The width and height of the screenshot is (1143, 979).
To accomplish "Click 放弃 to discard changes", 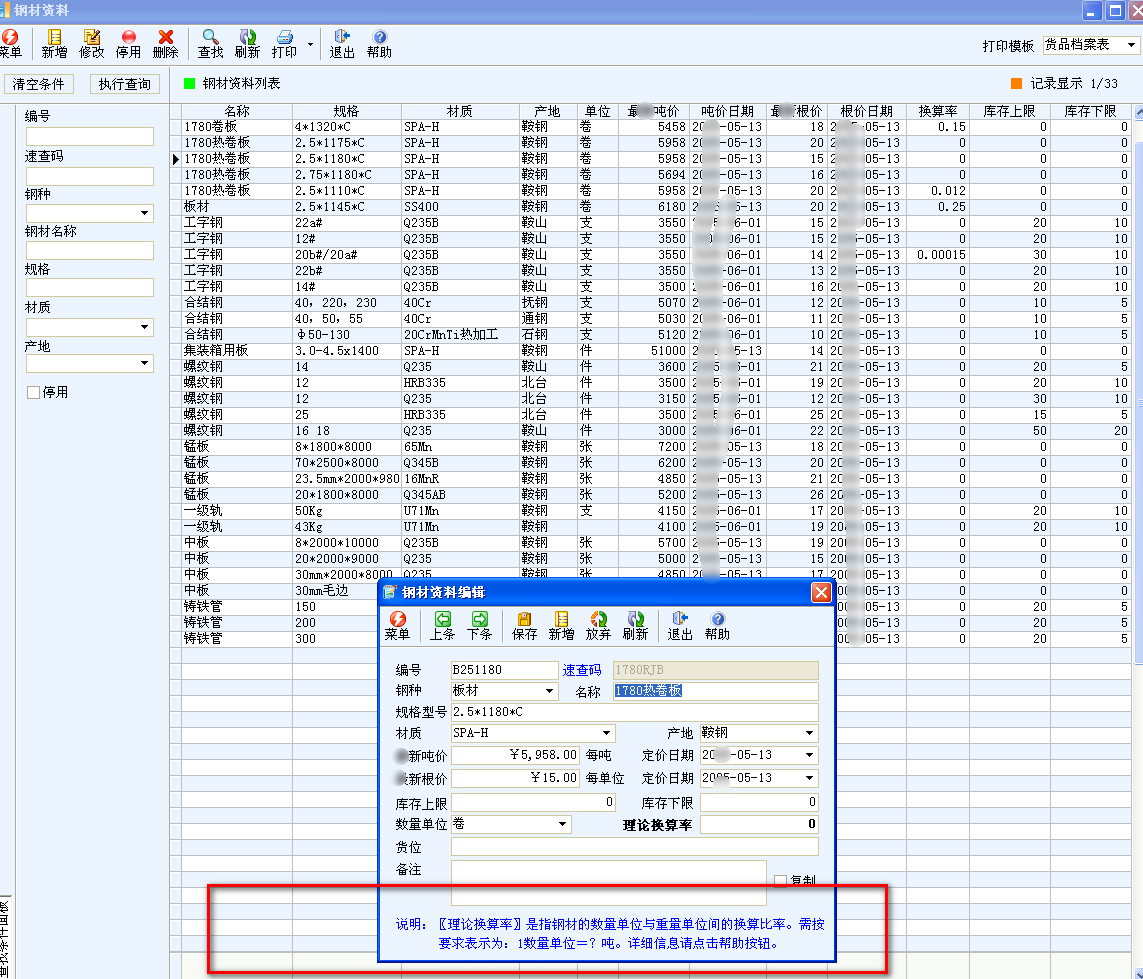I will (598, 626).
